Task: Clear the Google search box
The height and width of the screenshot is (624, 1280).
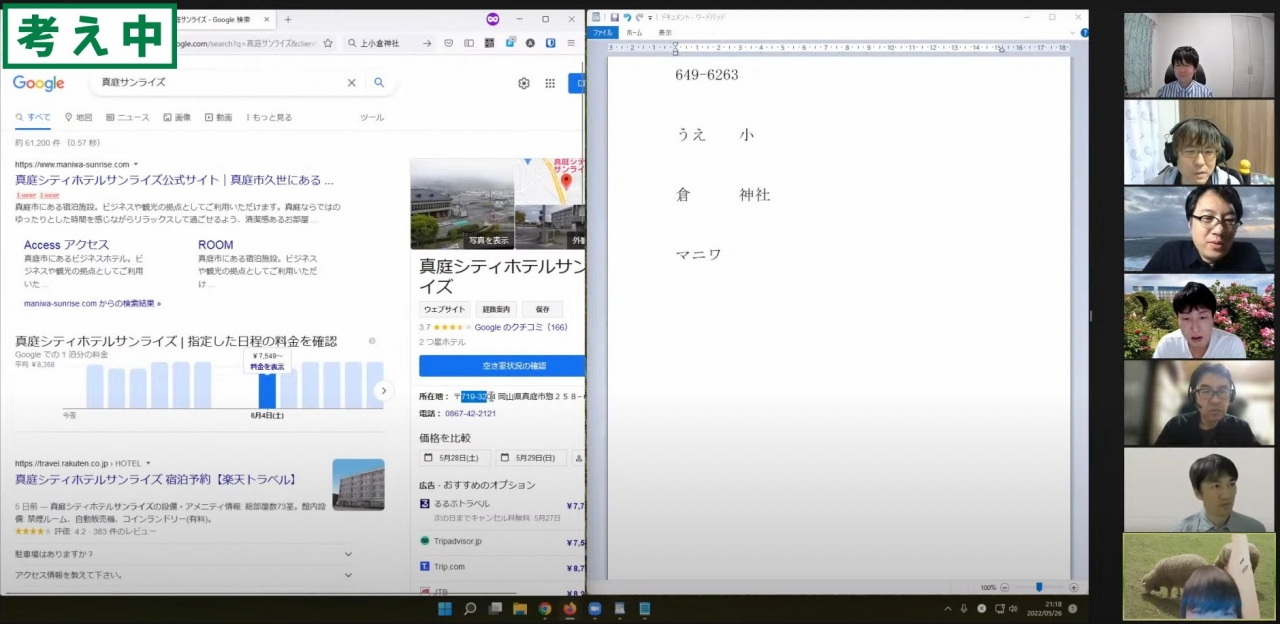Action: [351, 83]
